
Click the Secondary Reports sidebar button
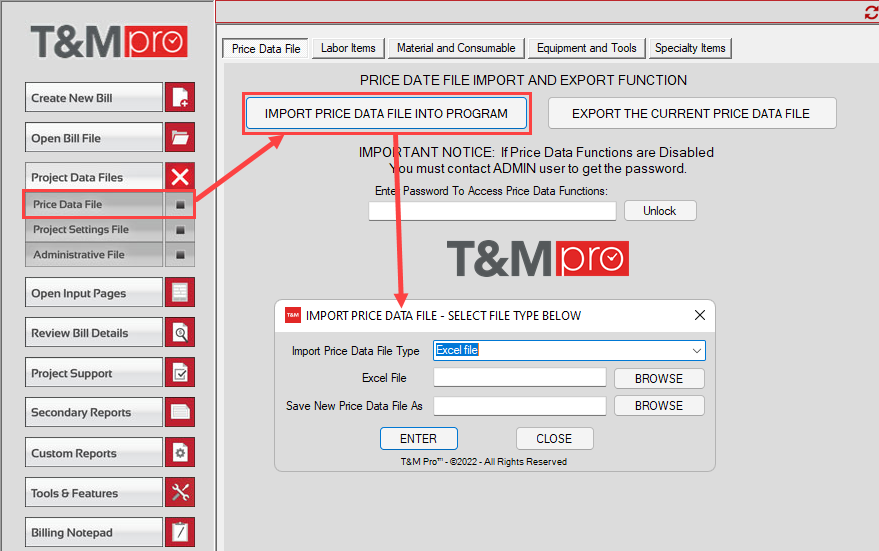pos(94,412)
